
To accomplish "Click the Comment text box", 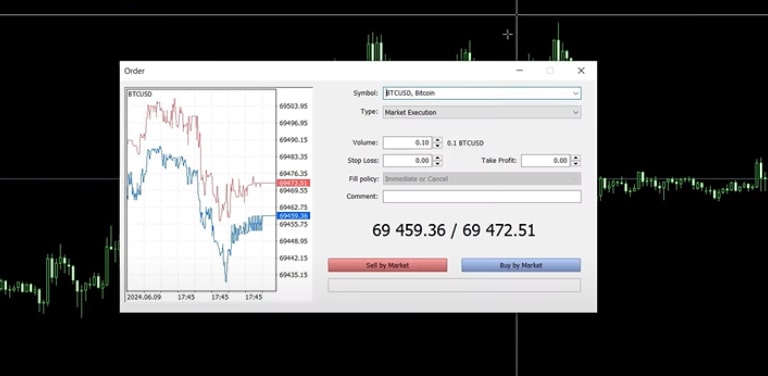I will [482, 196].
